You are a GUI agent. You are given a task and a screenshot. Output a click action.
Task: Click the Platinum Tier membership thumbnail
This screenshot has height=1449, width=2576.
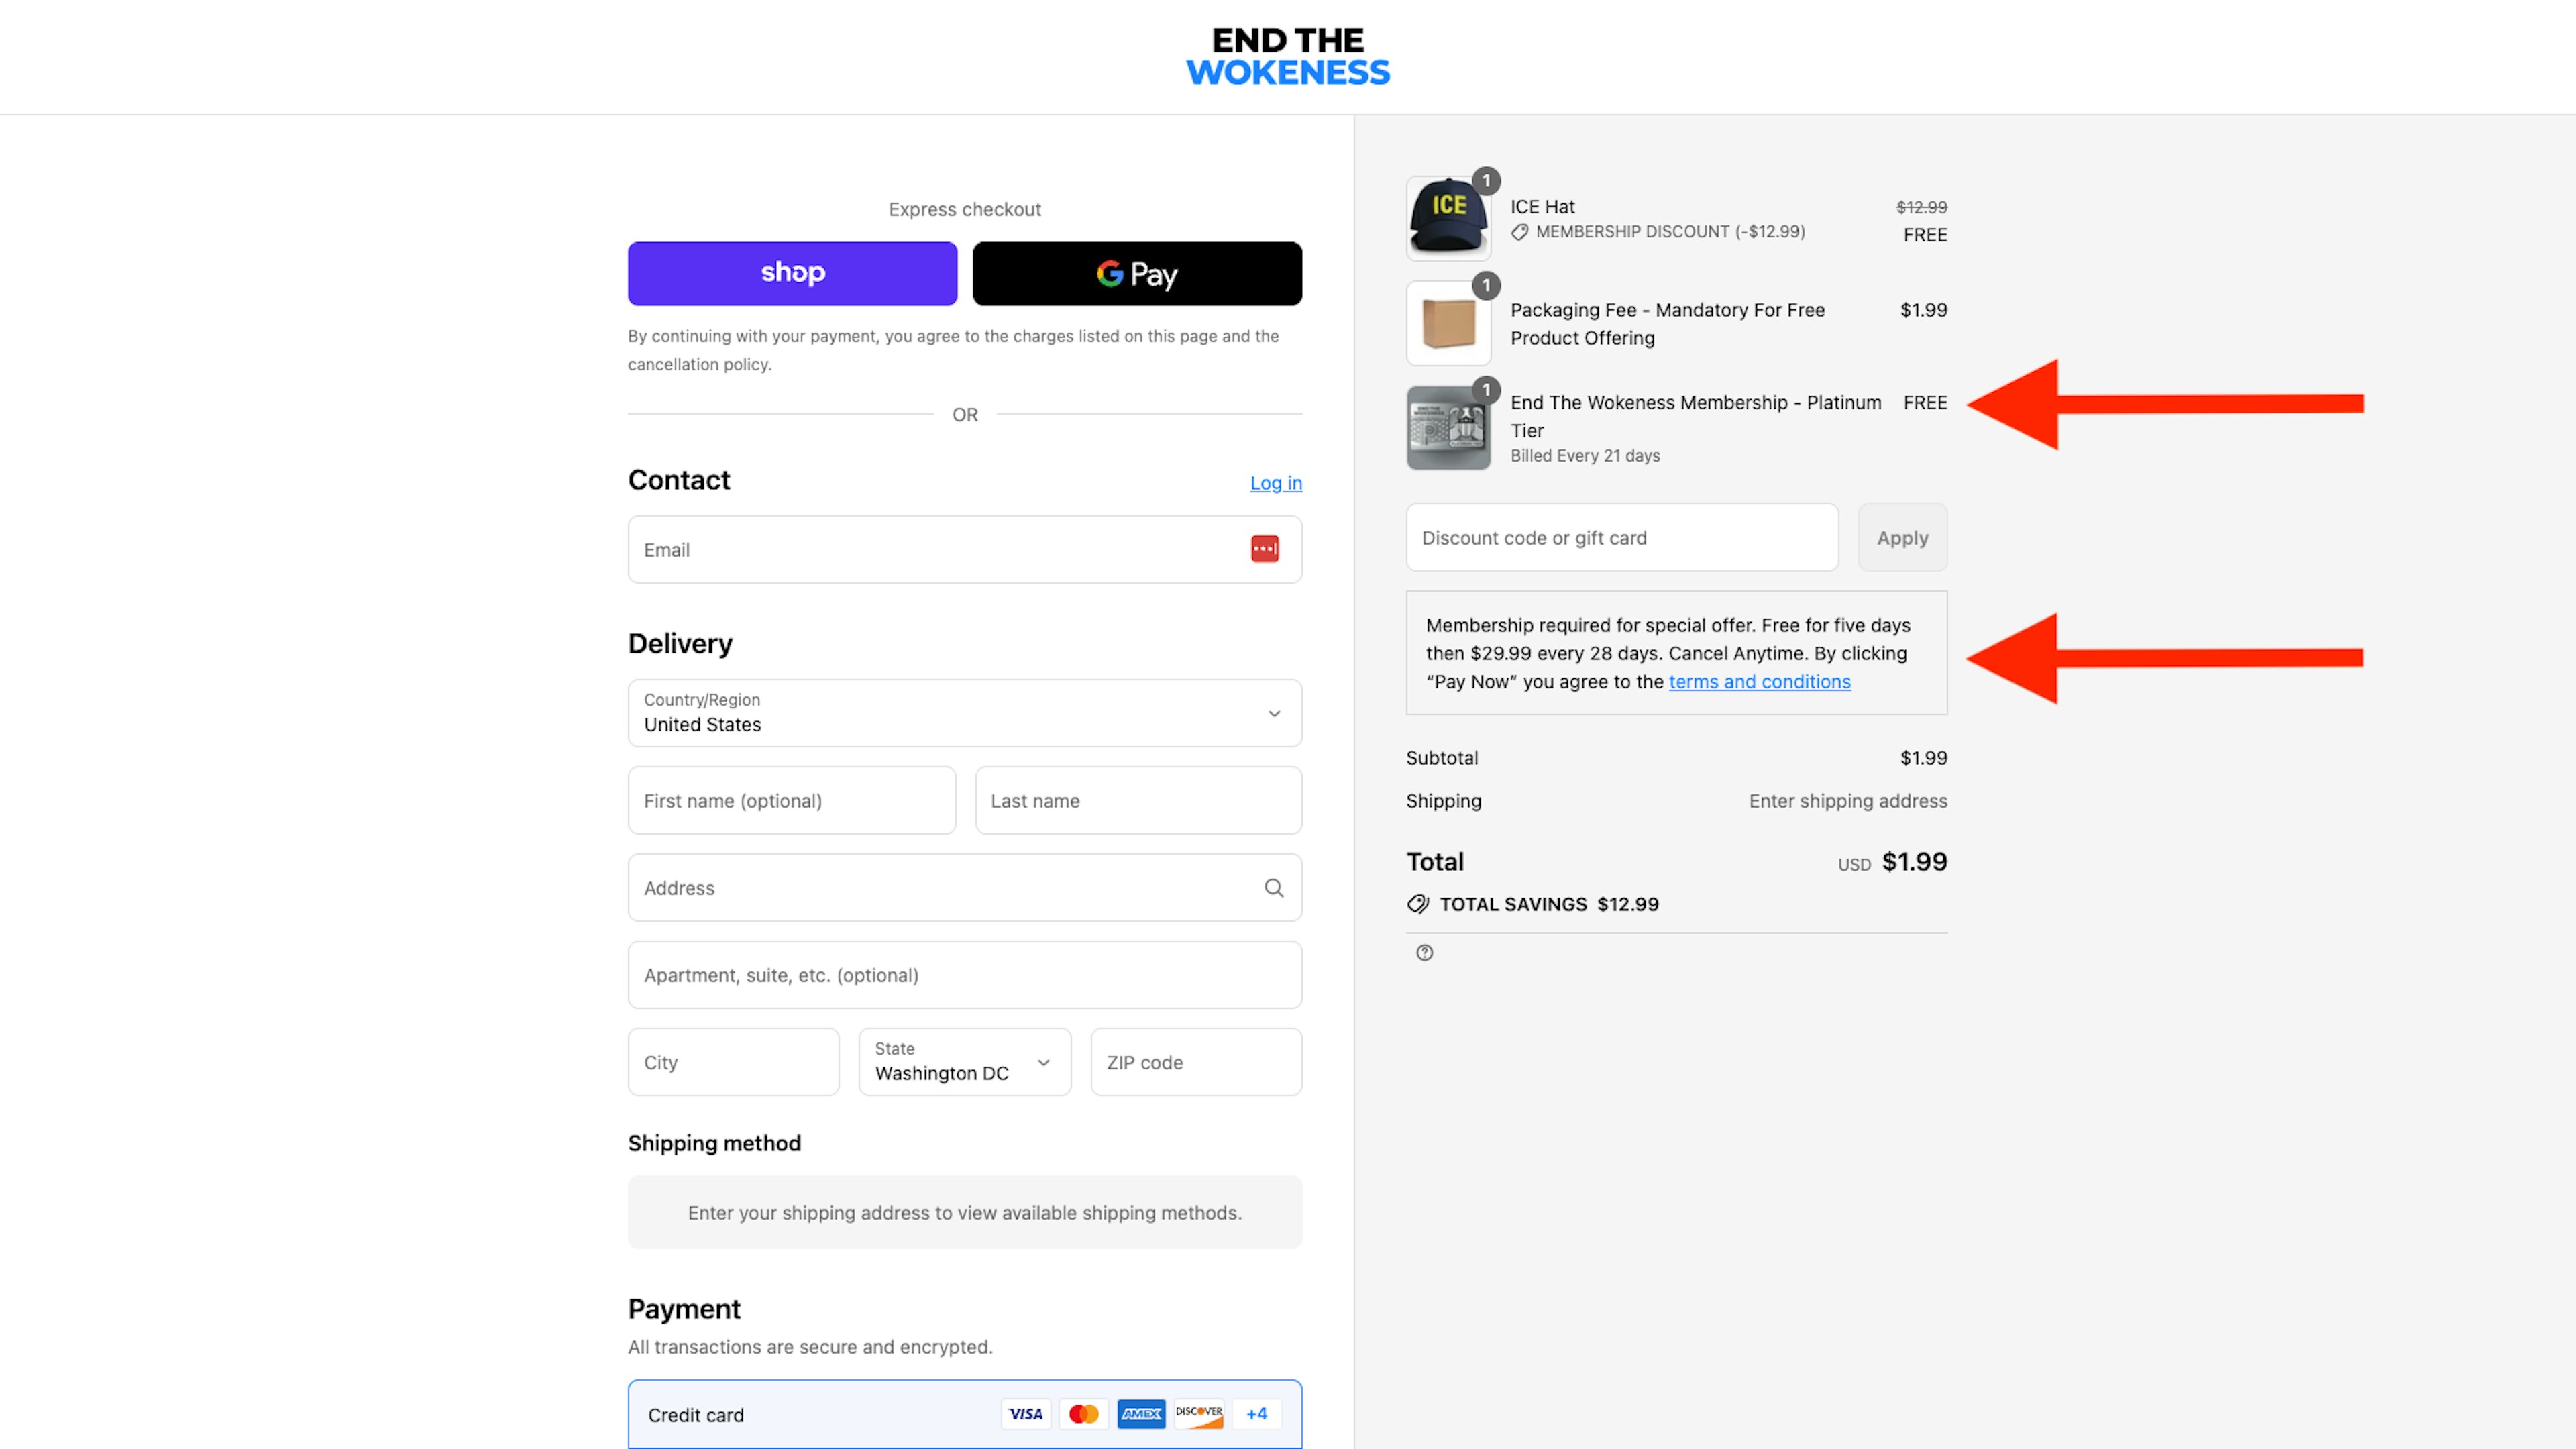pos(1448,428)
